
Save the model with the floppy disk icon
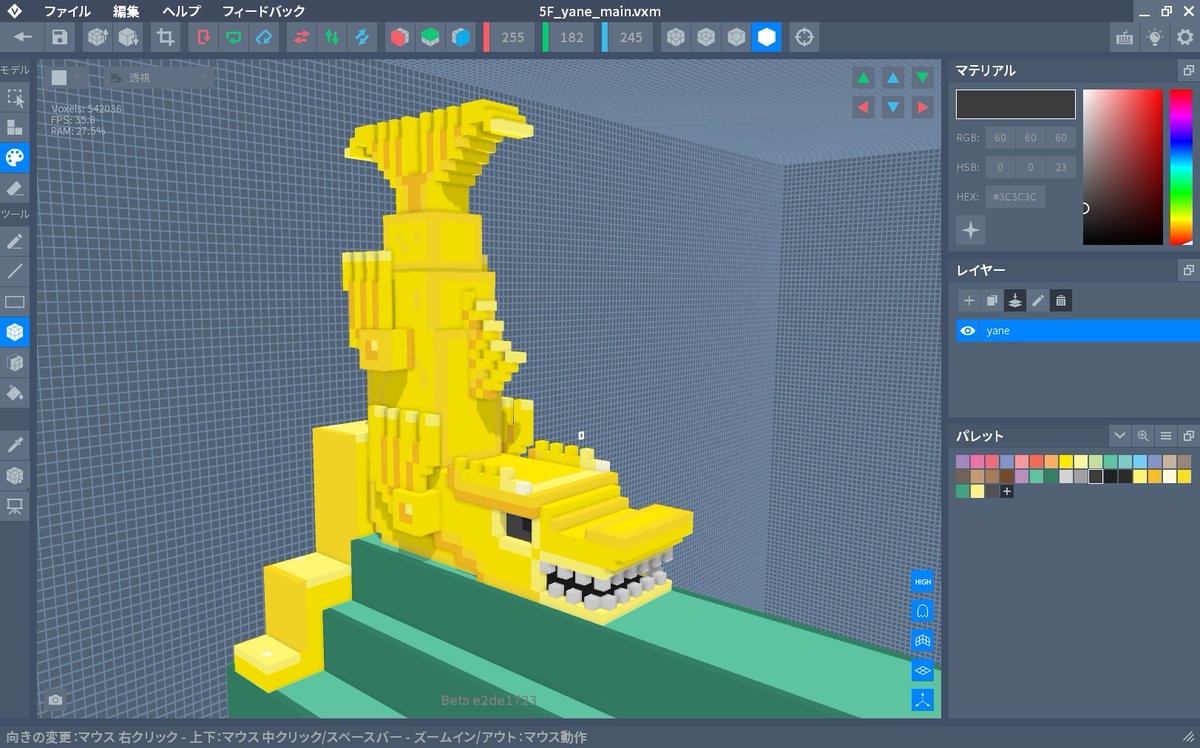pos(60,37)
